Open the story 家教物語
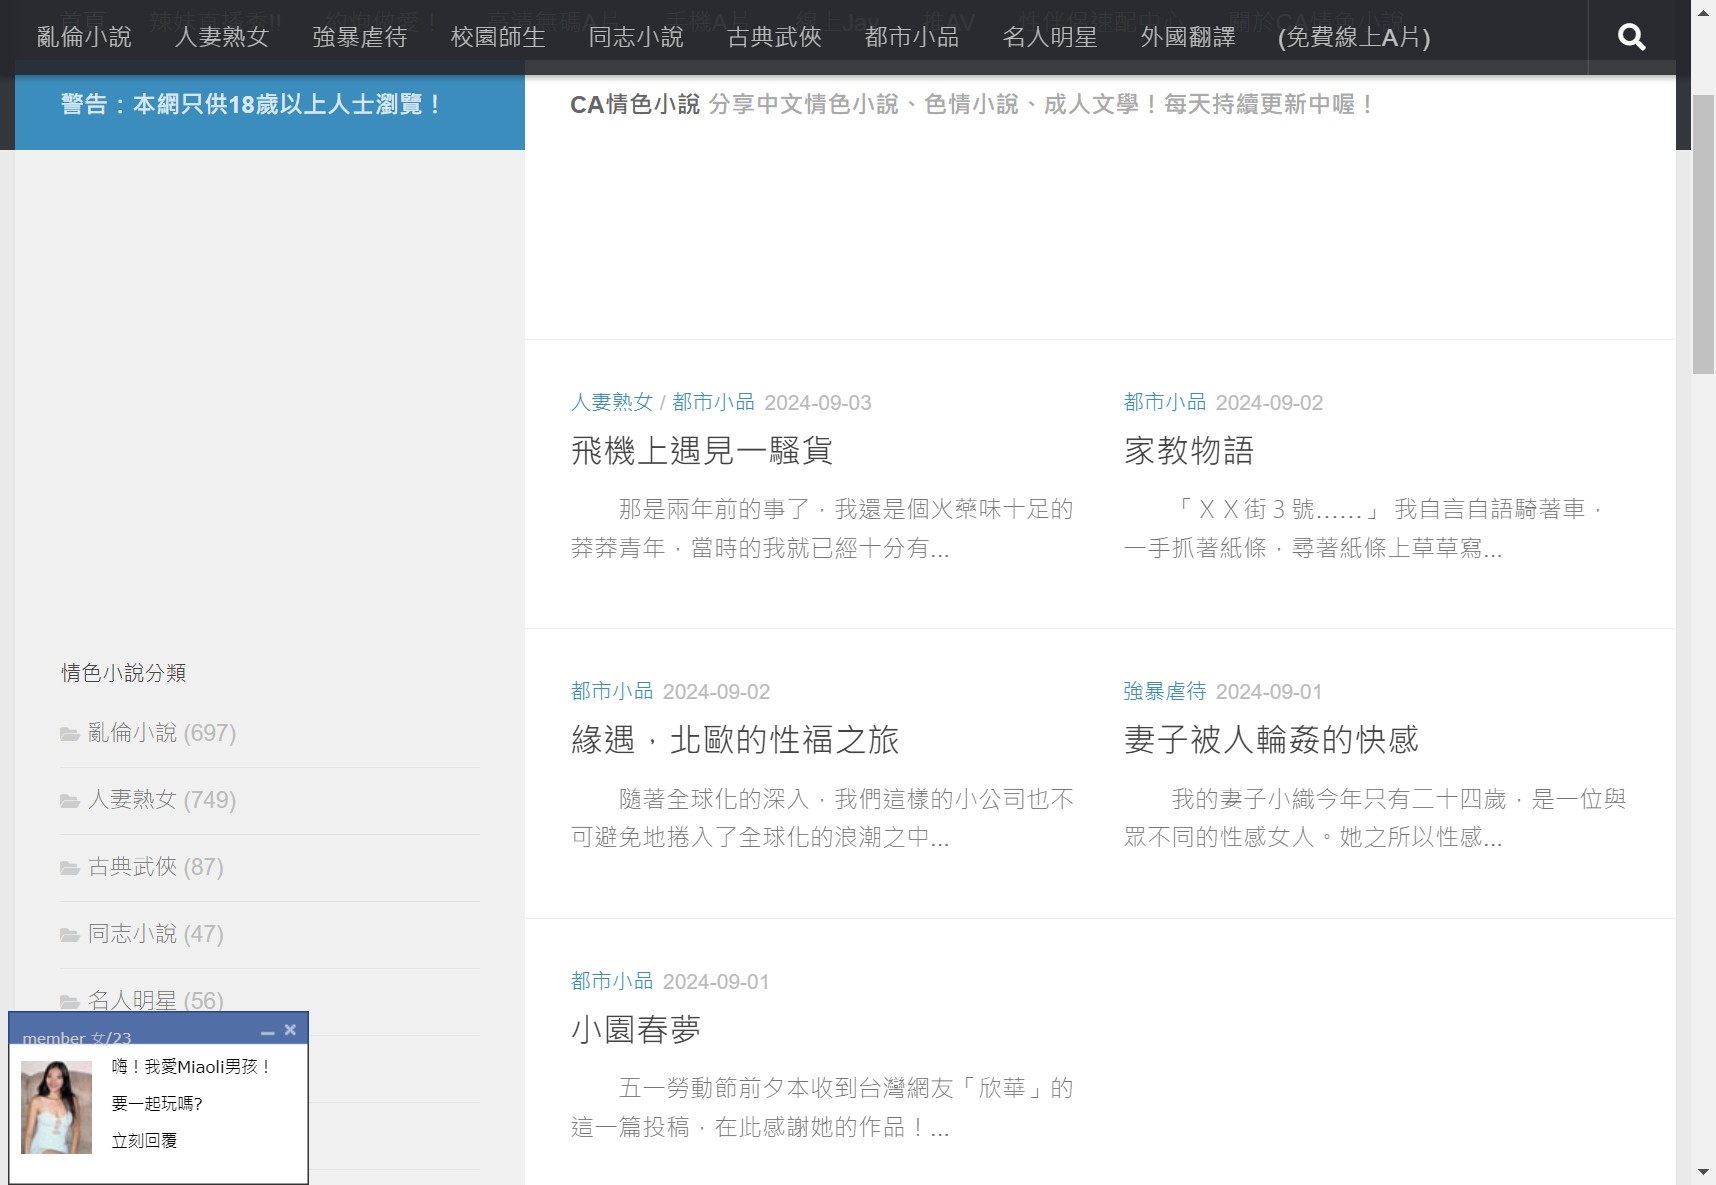 coord(1190,451)
